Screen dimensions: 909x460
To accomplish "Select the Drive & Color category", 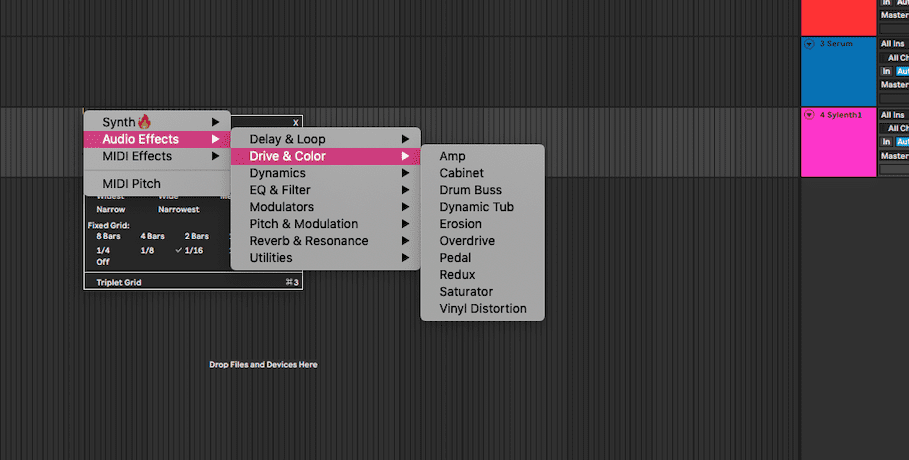I will (x=325, y=156).
